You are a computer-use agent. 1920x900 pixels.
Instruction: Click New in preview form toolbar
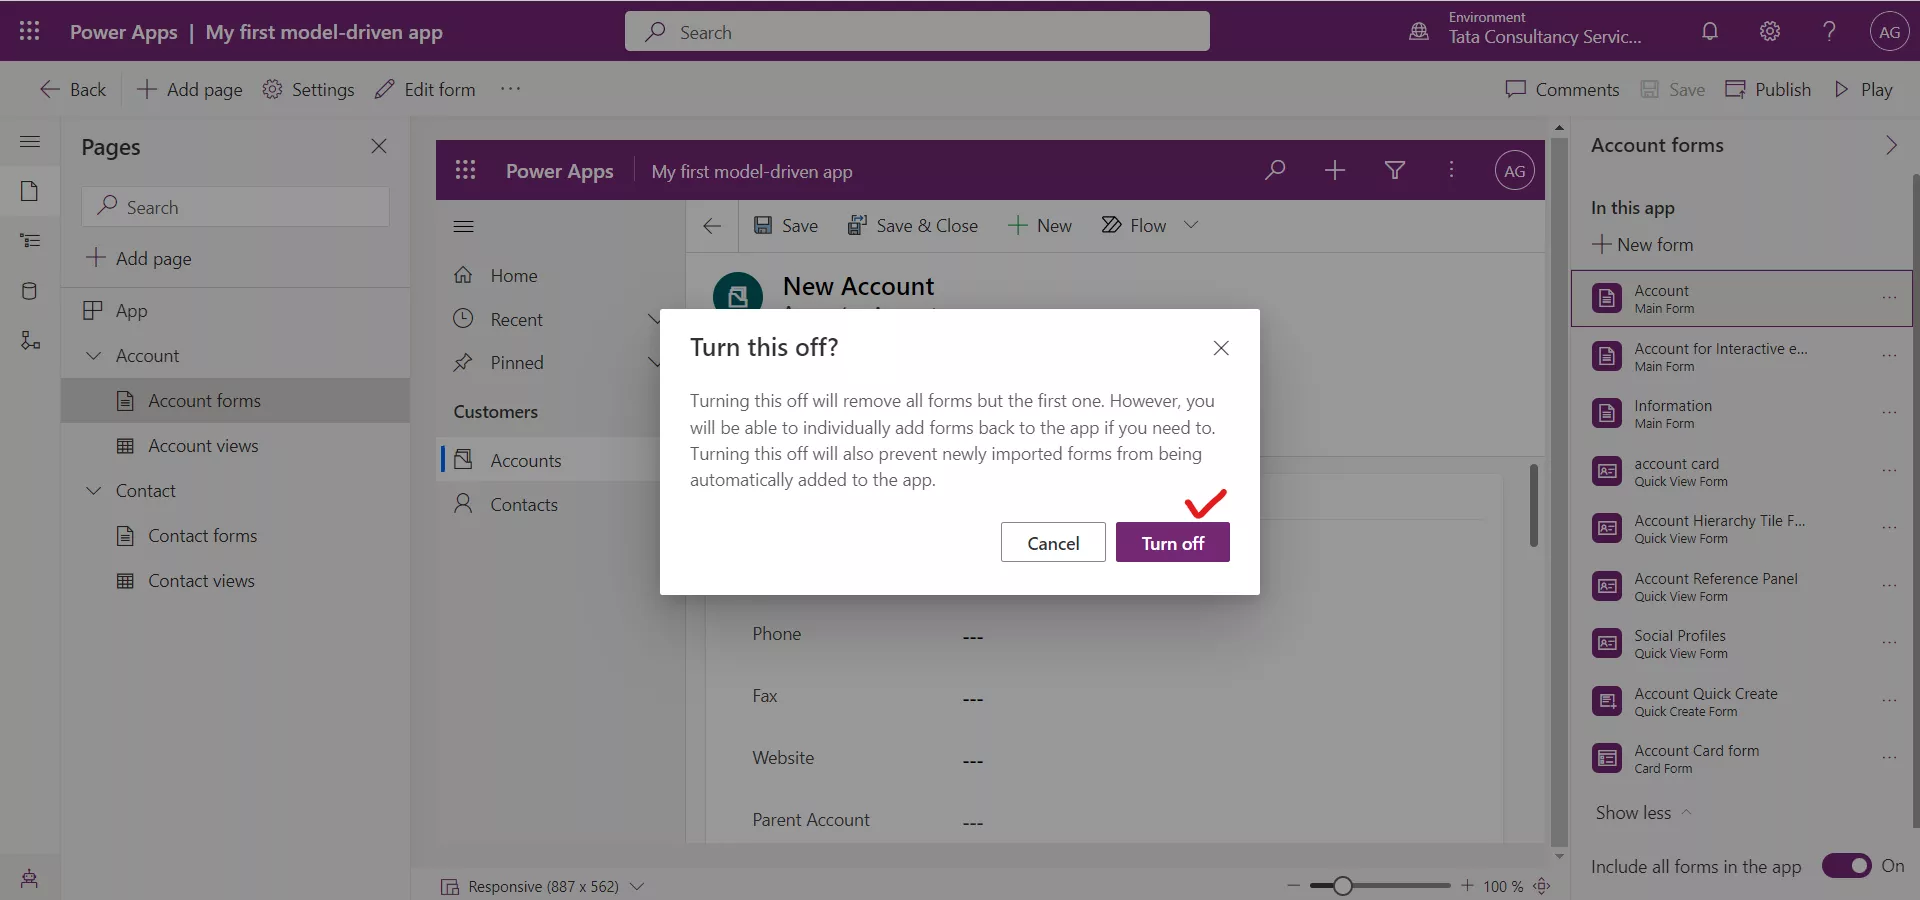tap(1040, 226)
